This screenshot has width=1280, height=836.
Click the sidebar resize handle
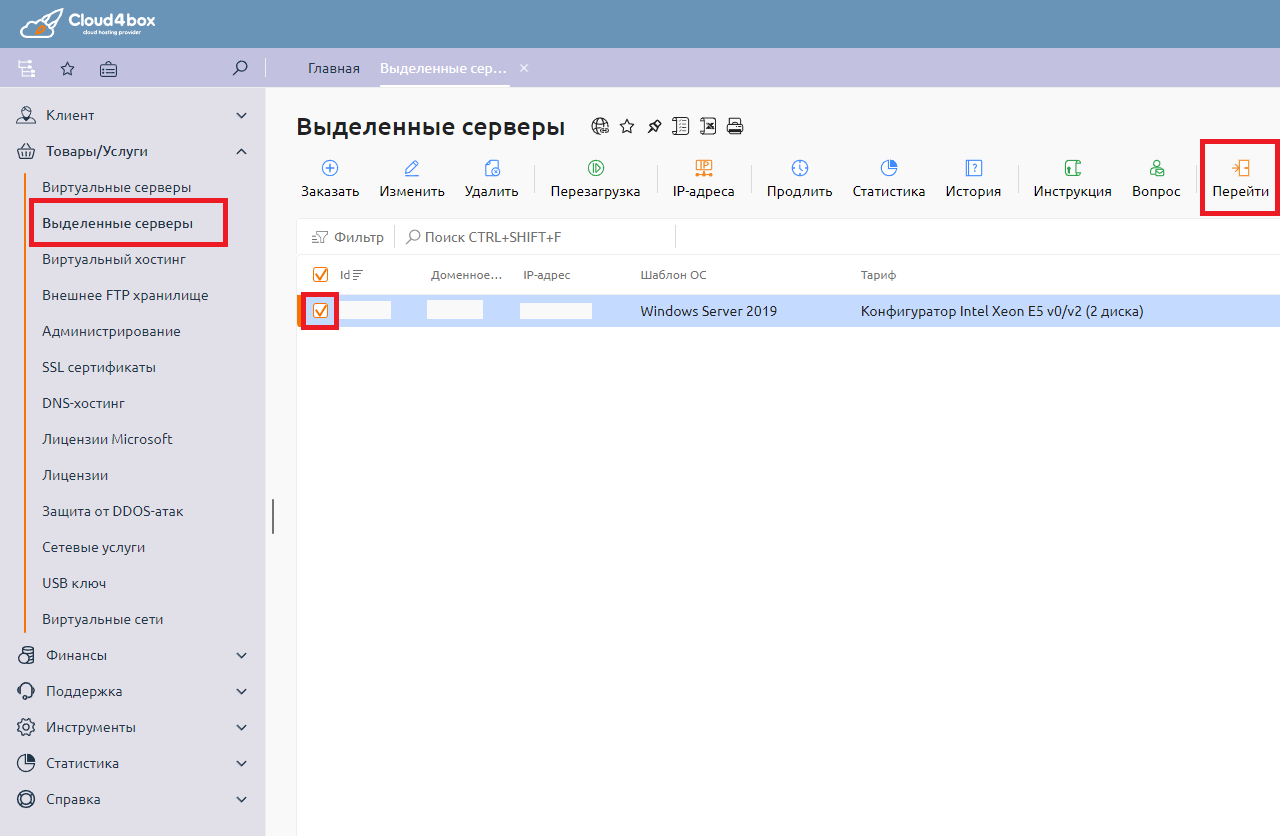pyautogui.click(x=273, y=516)
